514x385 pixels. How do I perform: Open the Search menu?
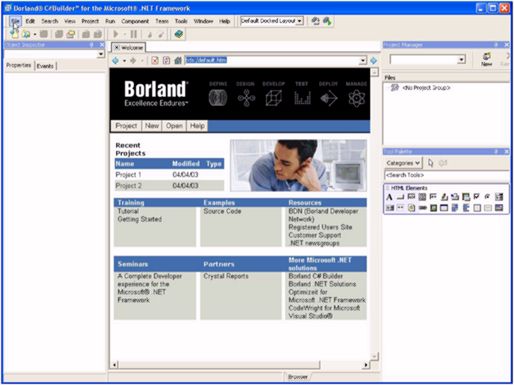[50, 21]
